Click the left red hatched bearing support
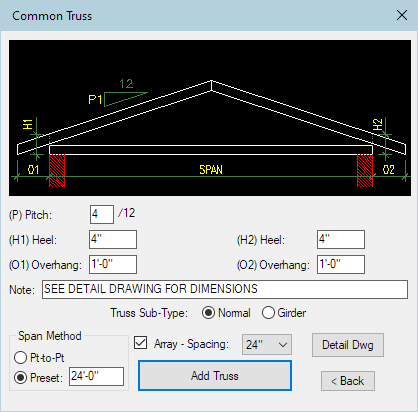Viewport: 418px width, 412px height. tap(57, 170)
